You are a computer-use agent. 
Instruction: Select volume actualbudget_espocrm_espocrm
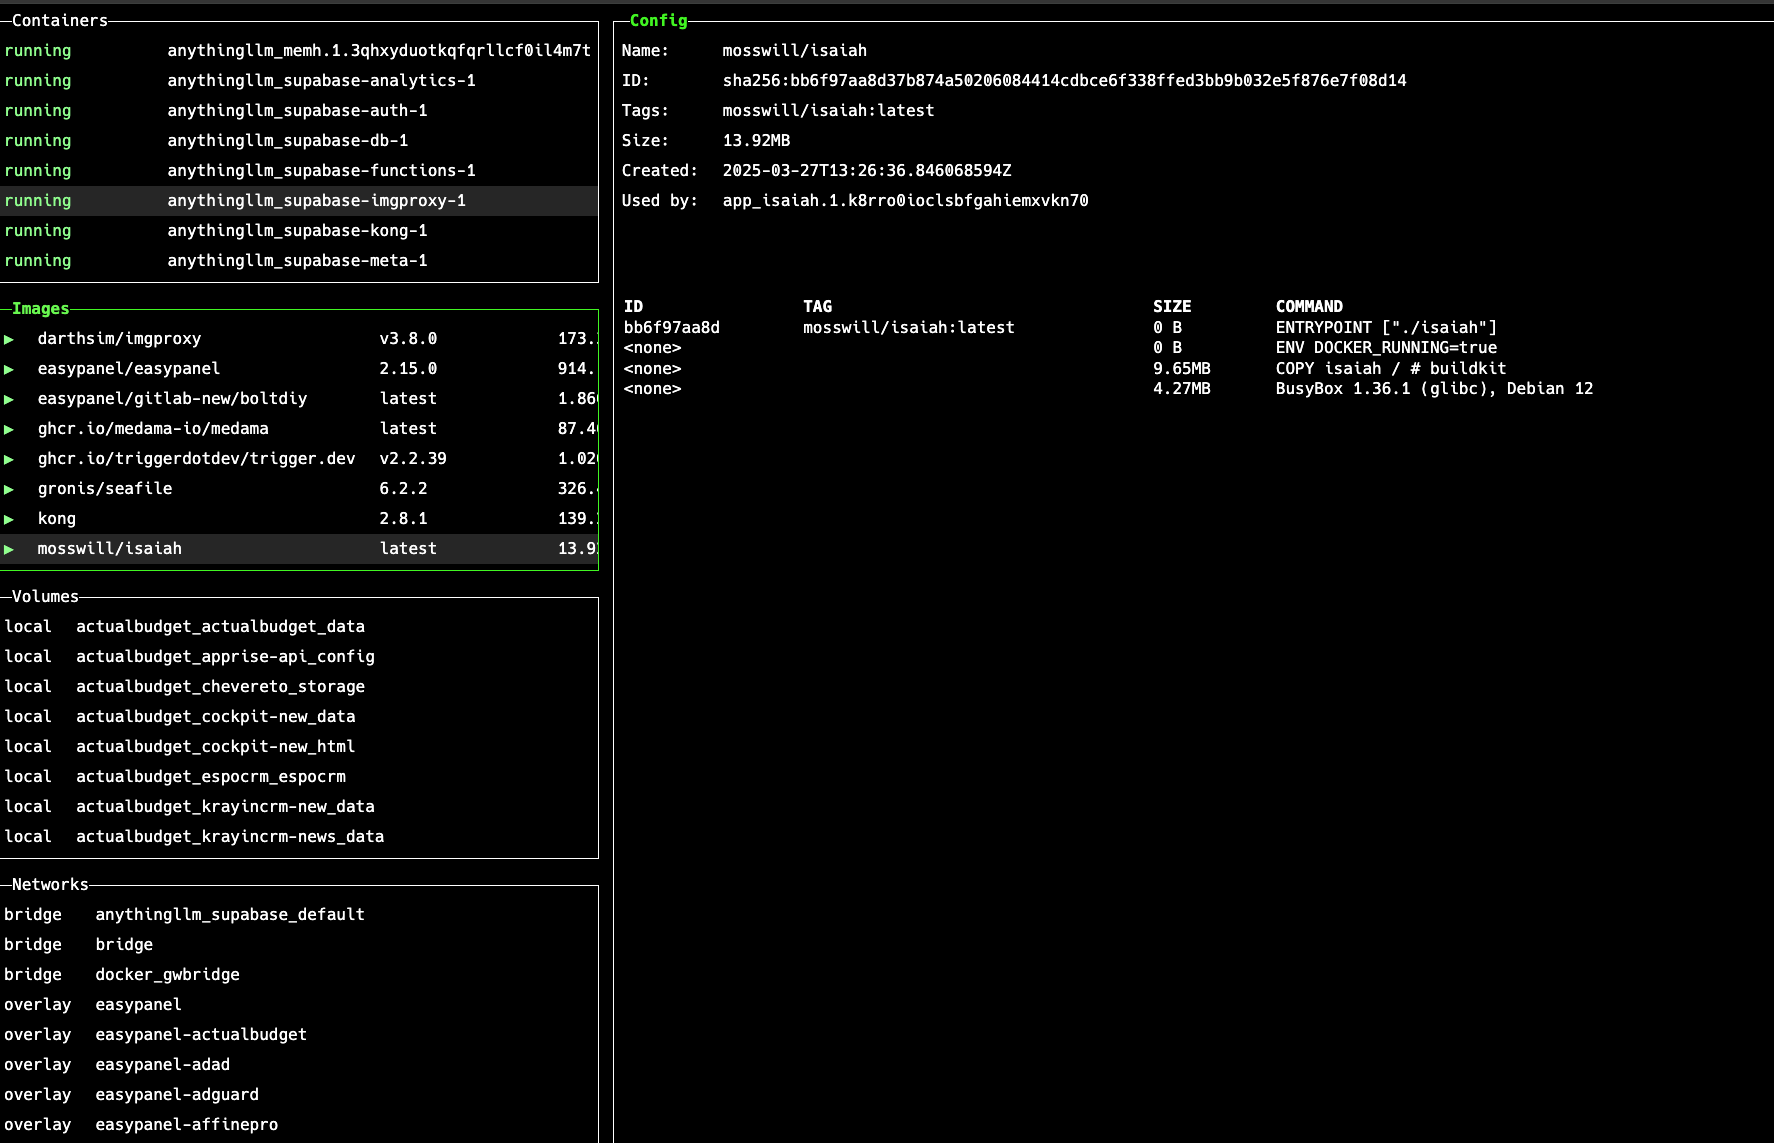(x=211, y=777)
